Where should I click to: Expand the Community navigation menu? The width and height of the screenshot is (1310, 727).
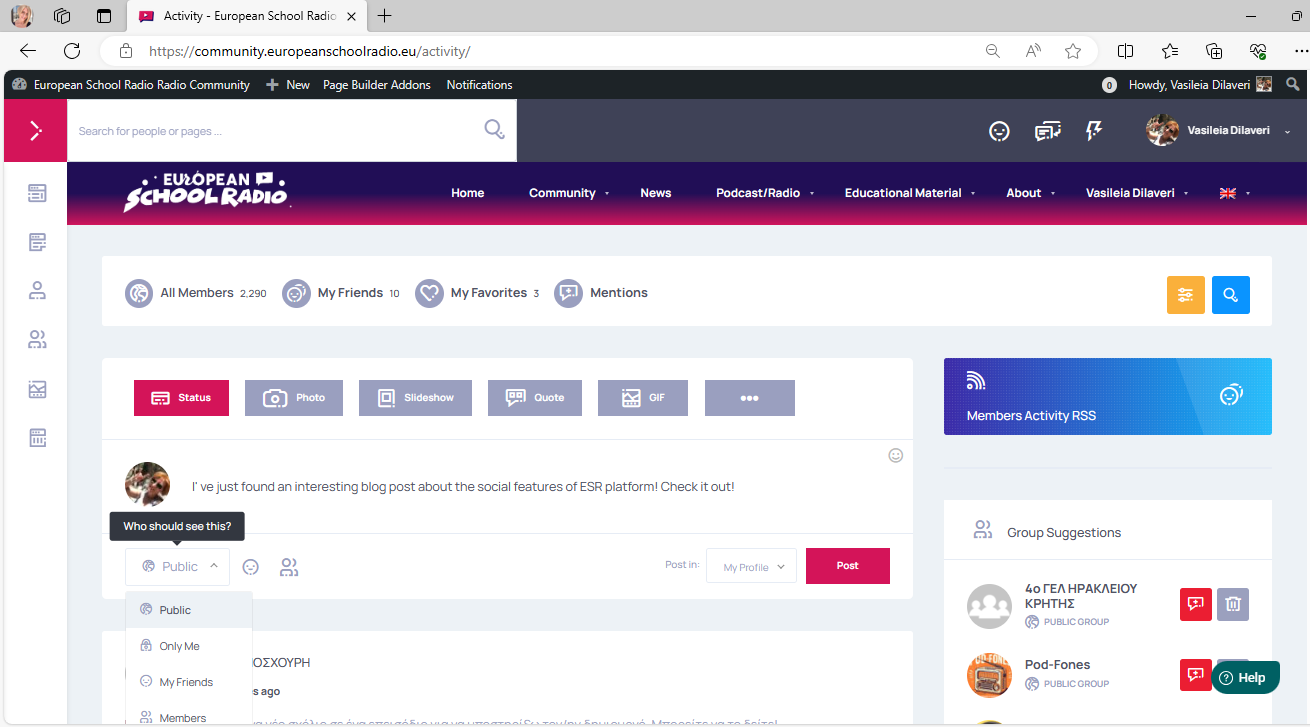[x=568, y=193]
